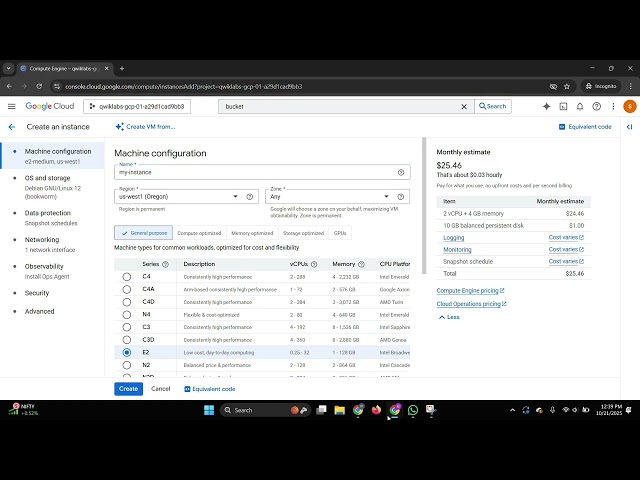Reload the page with browser refresh icon
Screen dimensions: 640x480
coord(39,87)
